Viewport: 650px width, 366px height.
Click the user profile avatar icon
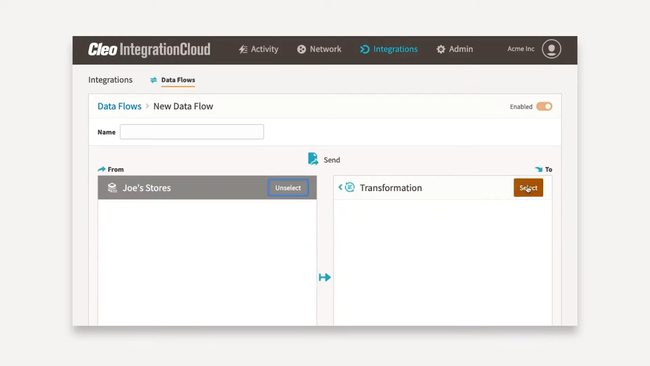[x=551, y=49]
